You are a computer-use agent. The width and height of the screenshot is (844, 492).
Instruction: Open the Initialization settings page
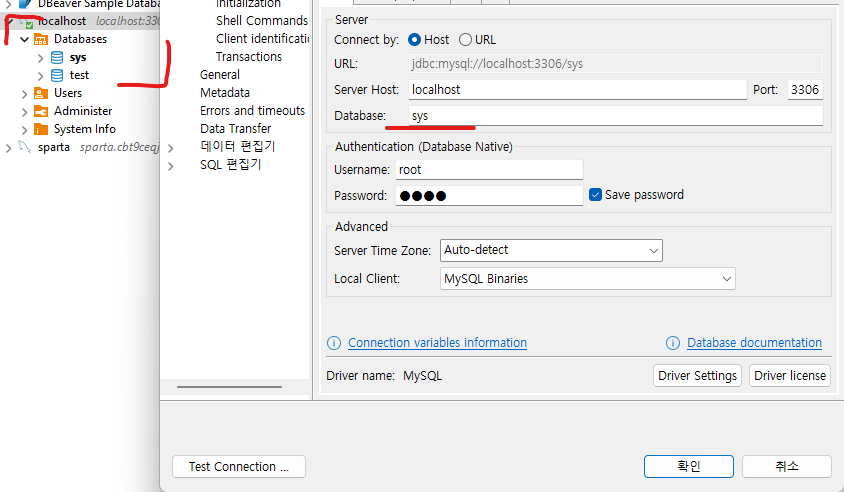point(248,4)
